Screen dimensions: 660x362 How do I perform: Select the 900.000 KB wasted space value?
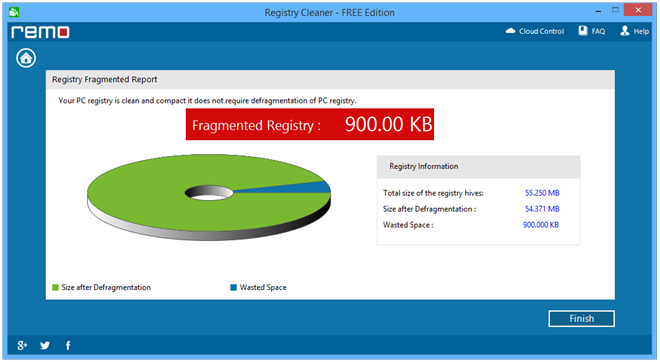pos(541,225)
